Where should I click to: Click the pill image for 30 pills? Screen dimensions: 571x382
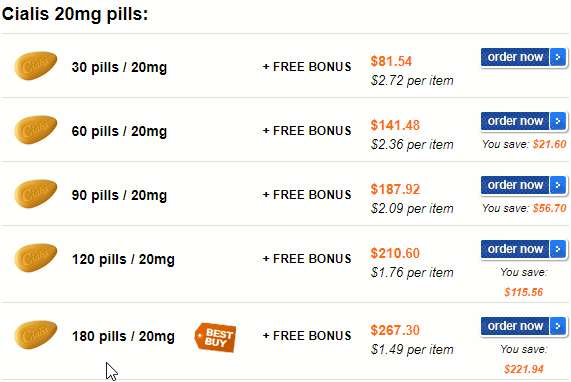pyautogui.click(x=36, y=66)
